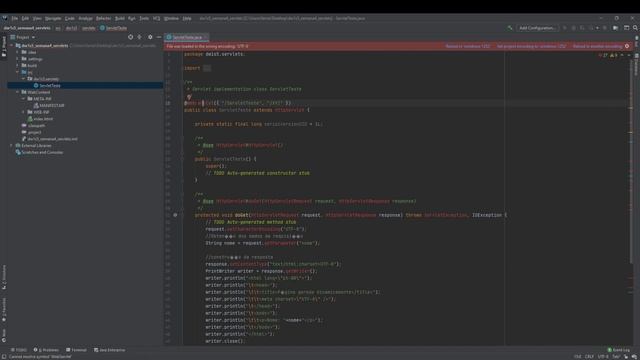Open the Window menu
640x360 pixels.
pos(171,18)
